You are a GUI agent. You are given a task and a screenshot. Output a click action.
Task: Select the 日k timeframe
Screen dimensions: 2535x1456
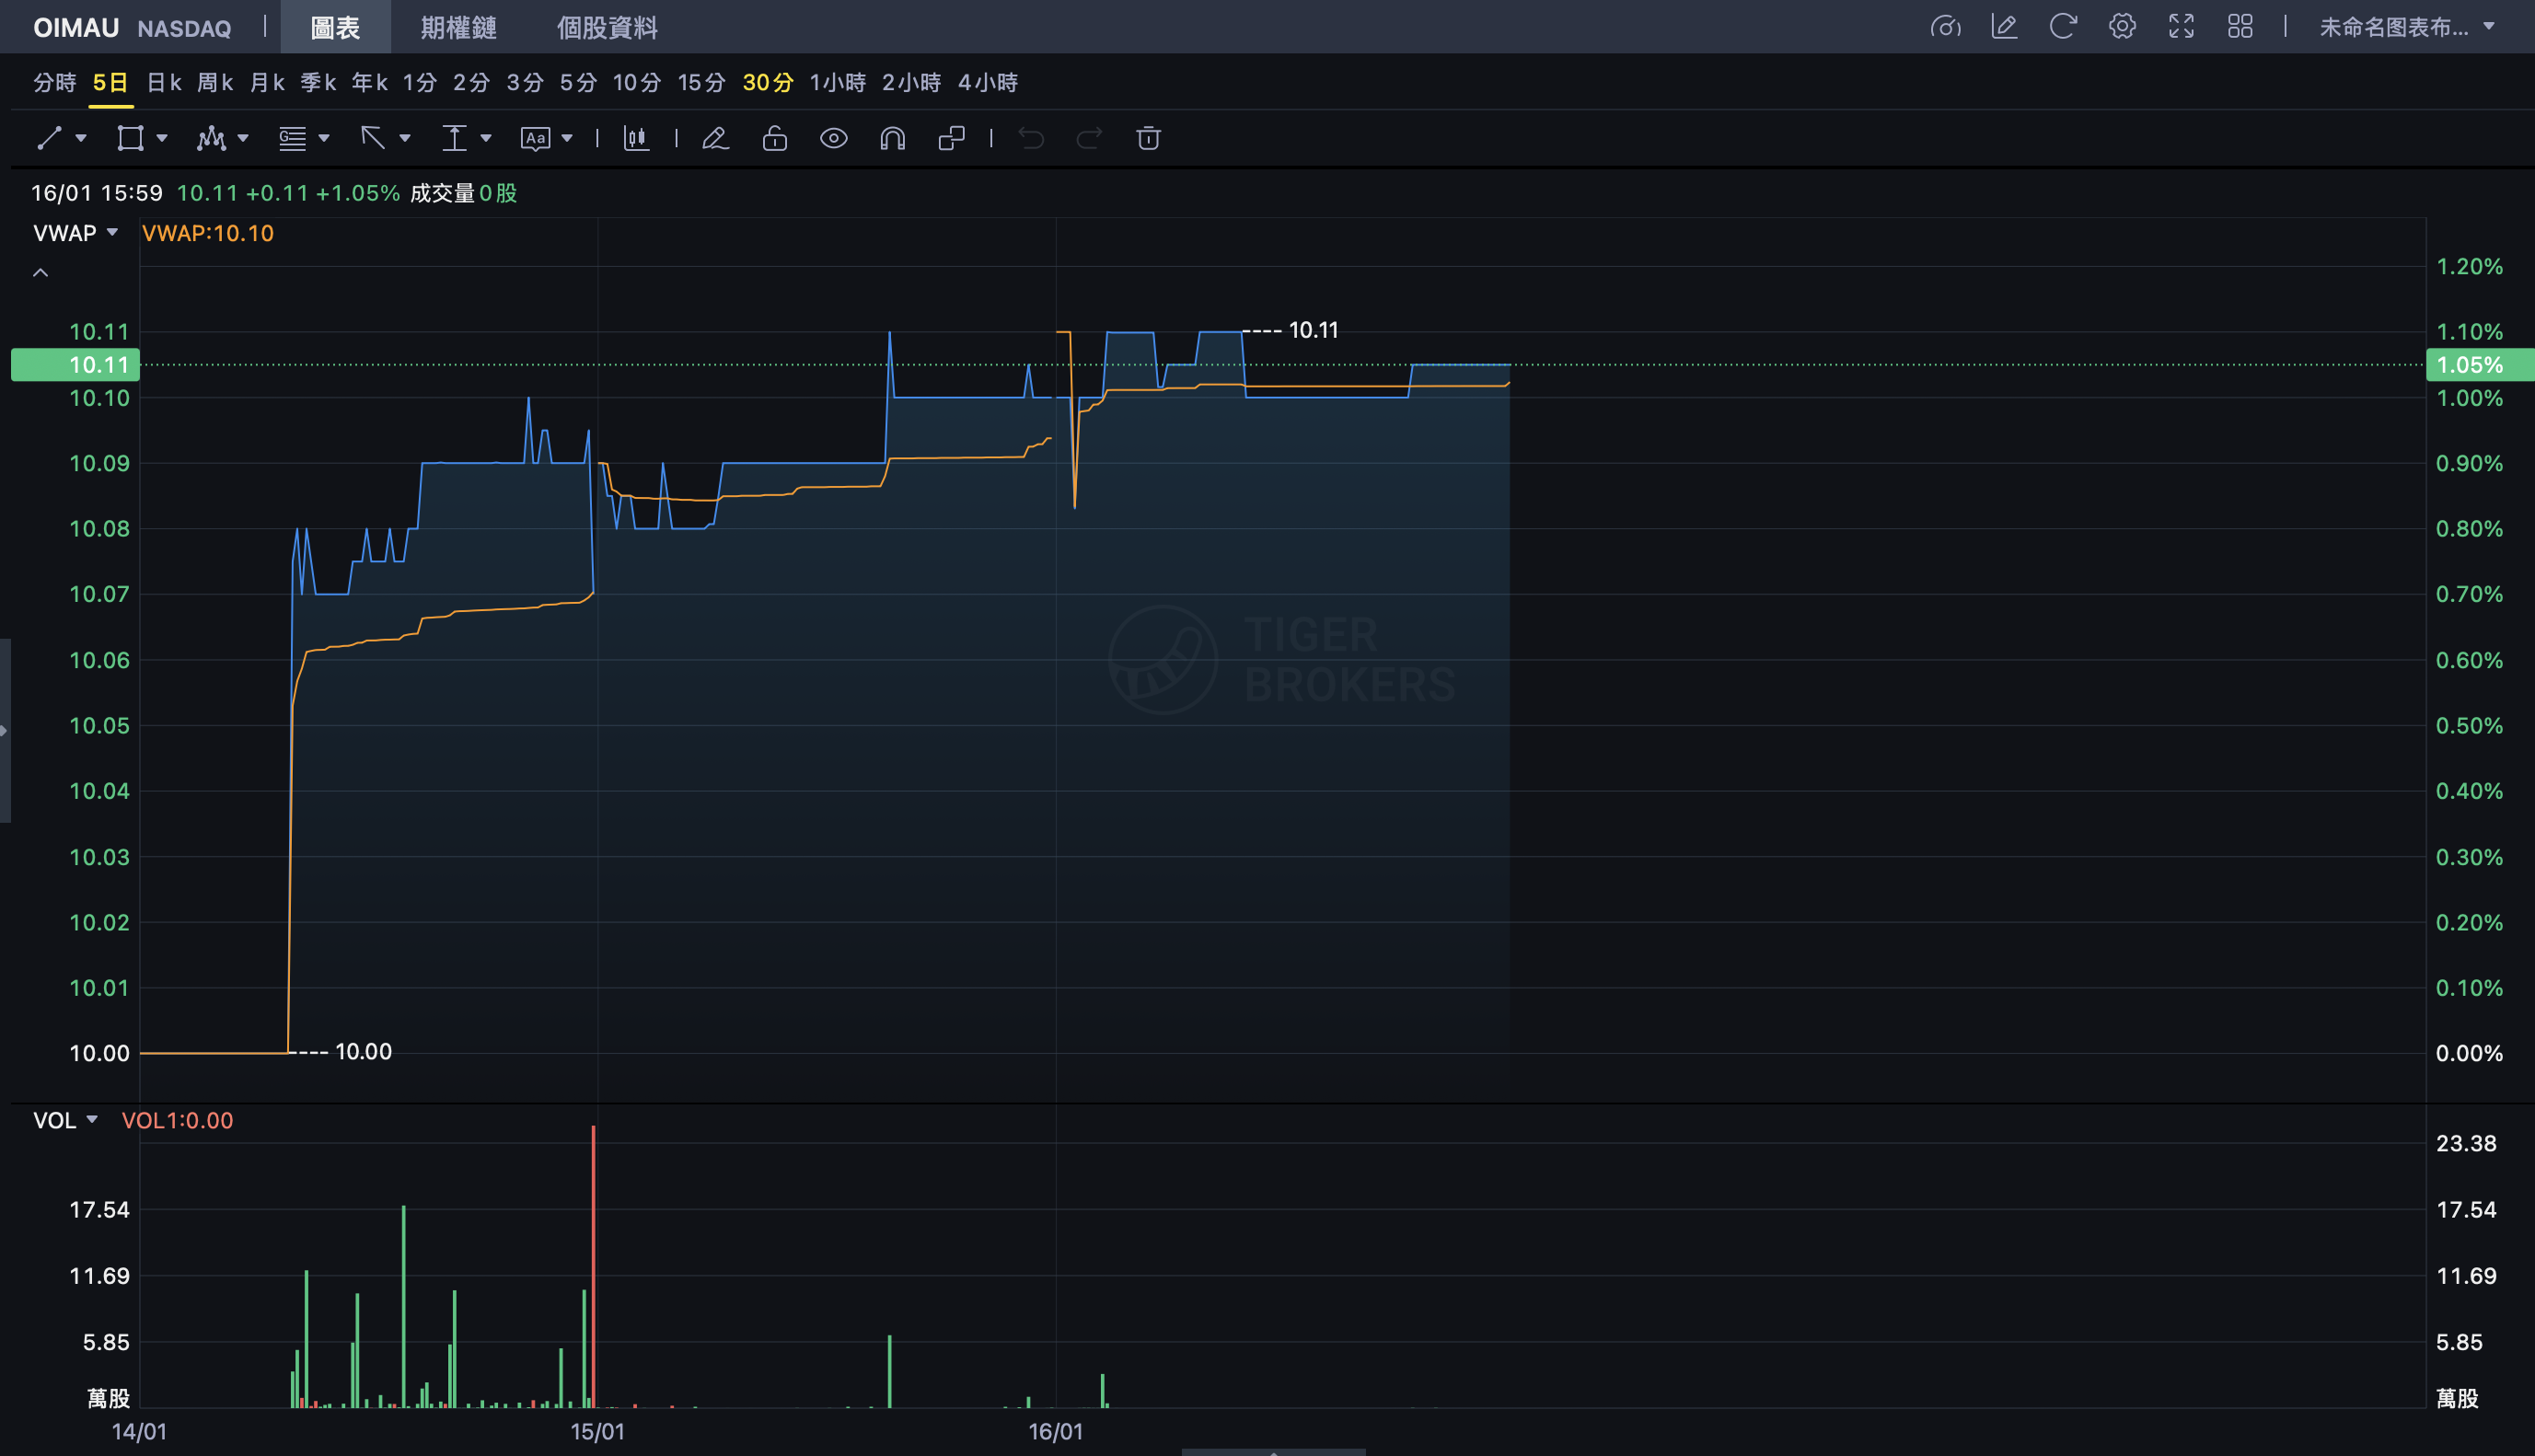(x=164, y=82)
